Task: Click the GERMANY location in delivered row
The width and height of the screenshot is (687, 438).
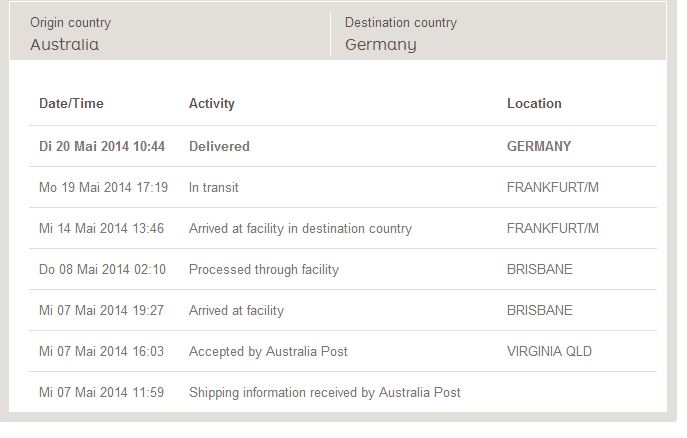Action: (539, 146)
